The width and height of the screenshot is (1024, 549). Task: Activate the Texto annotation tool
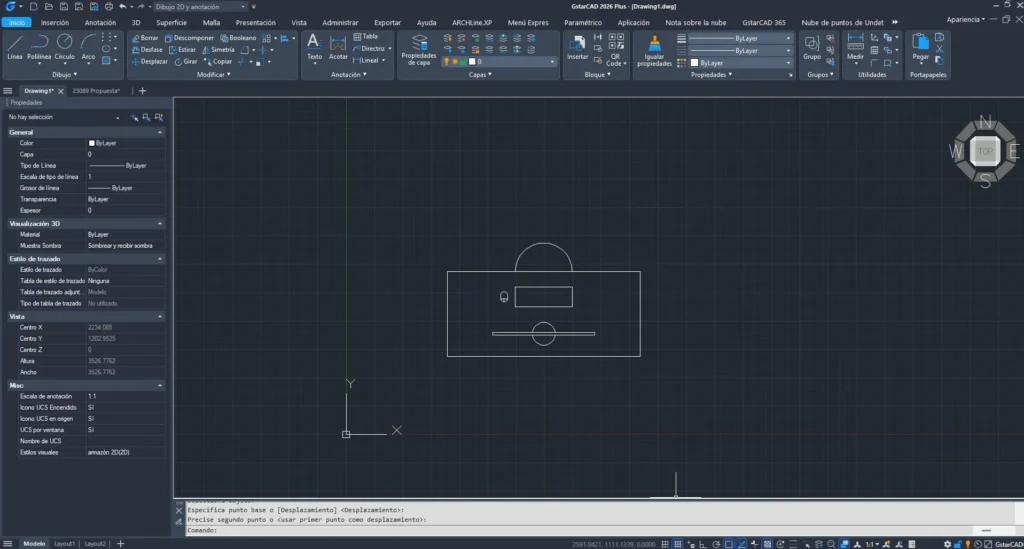click(314, 47)
